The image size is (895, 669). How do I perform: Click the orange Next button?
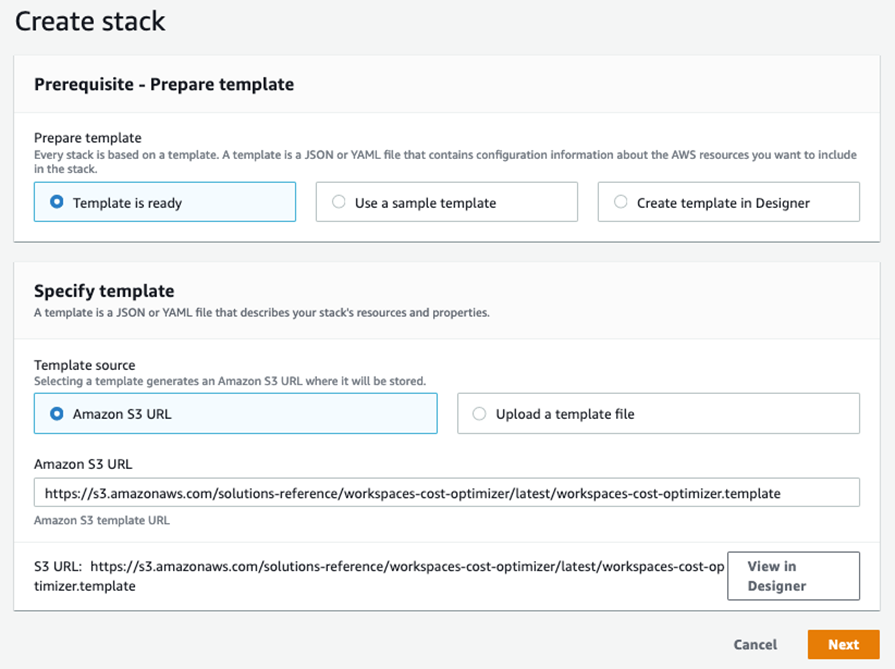point(843,644)
